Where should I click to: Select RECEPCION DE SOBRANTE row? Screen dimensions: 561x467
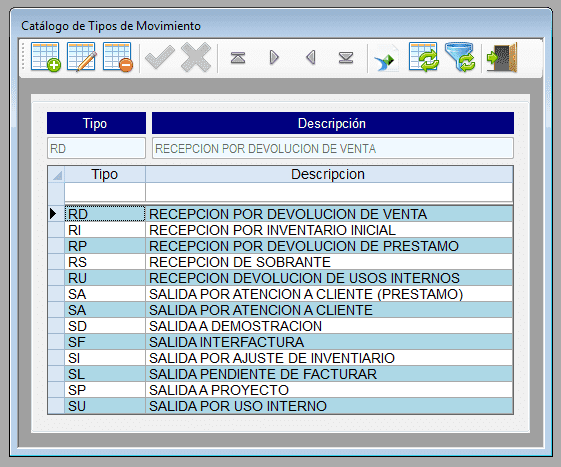pos(329,262)
